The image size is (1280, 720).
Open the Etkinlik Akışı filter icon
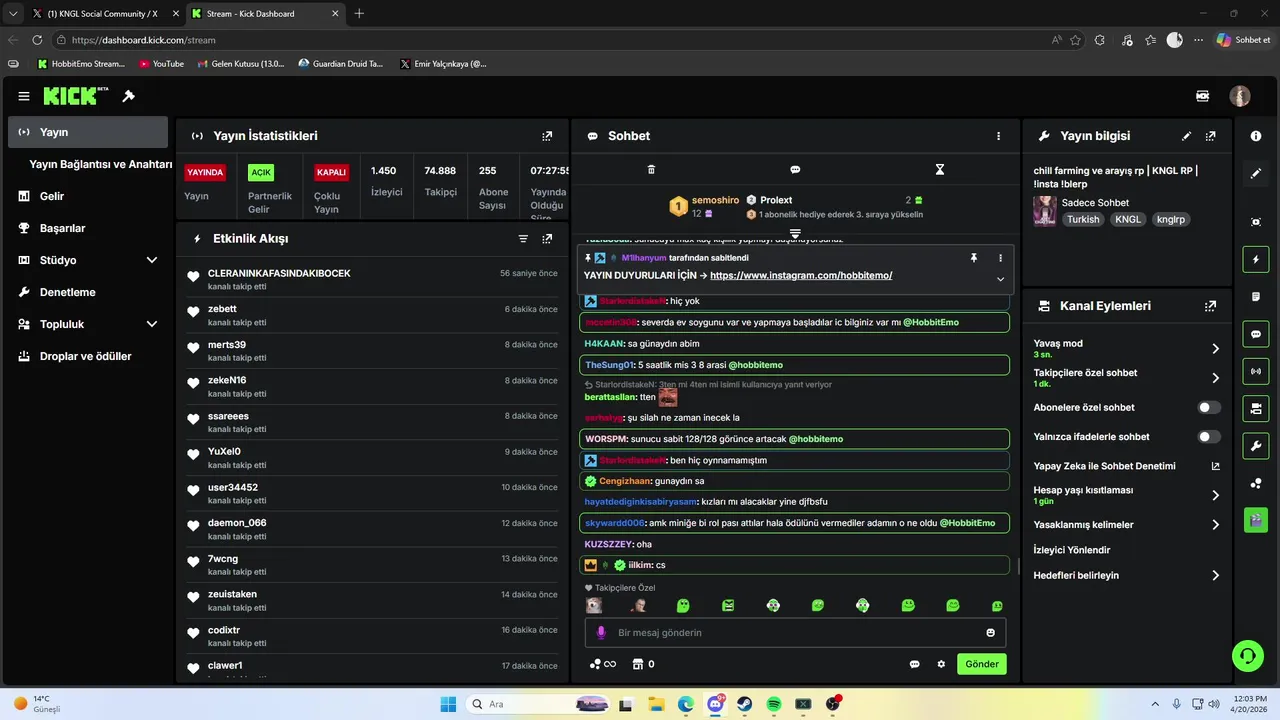[x=523, y=239]
